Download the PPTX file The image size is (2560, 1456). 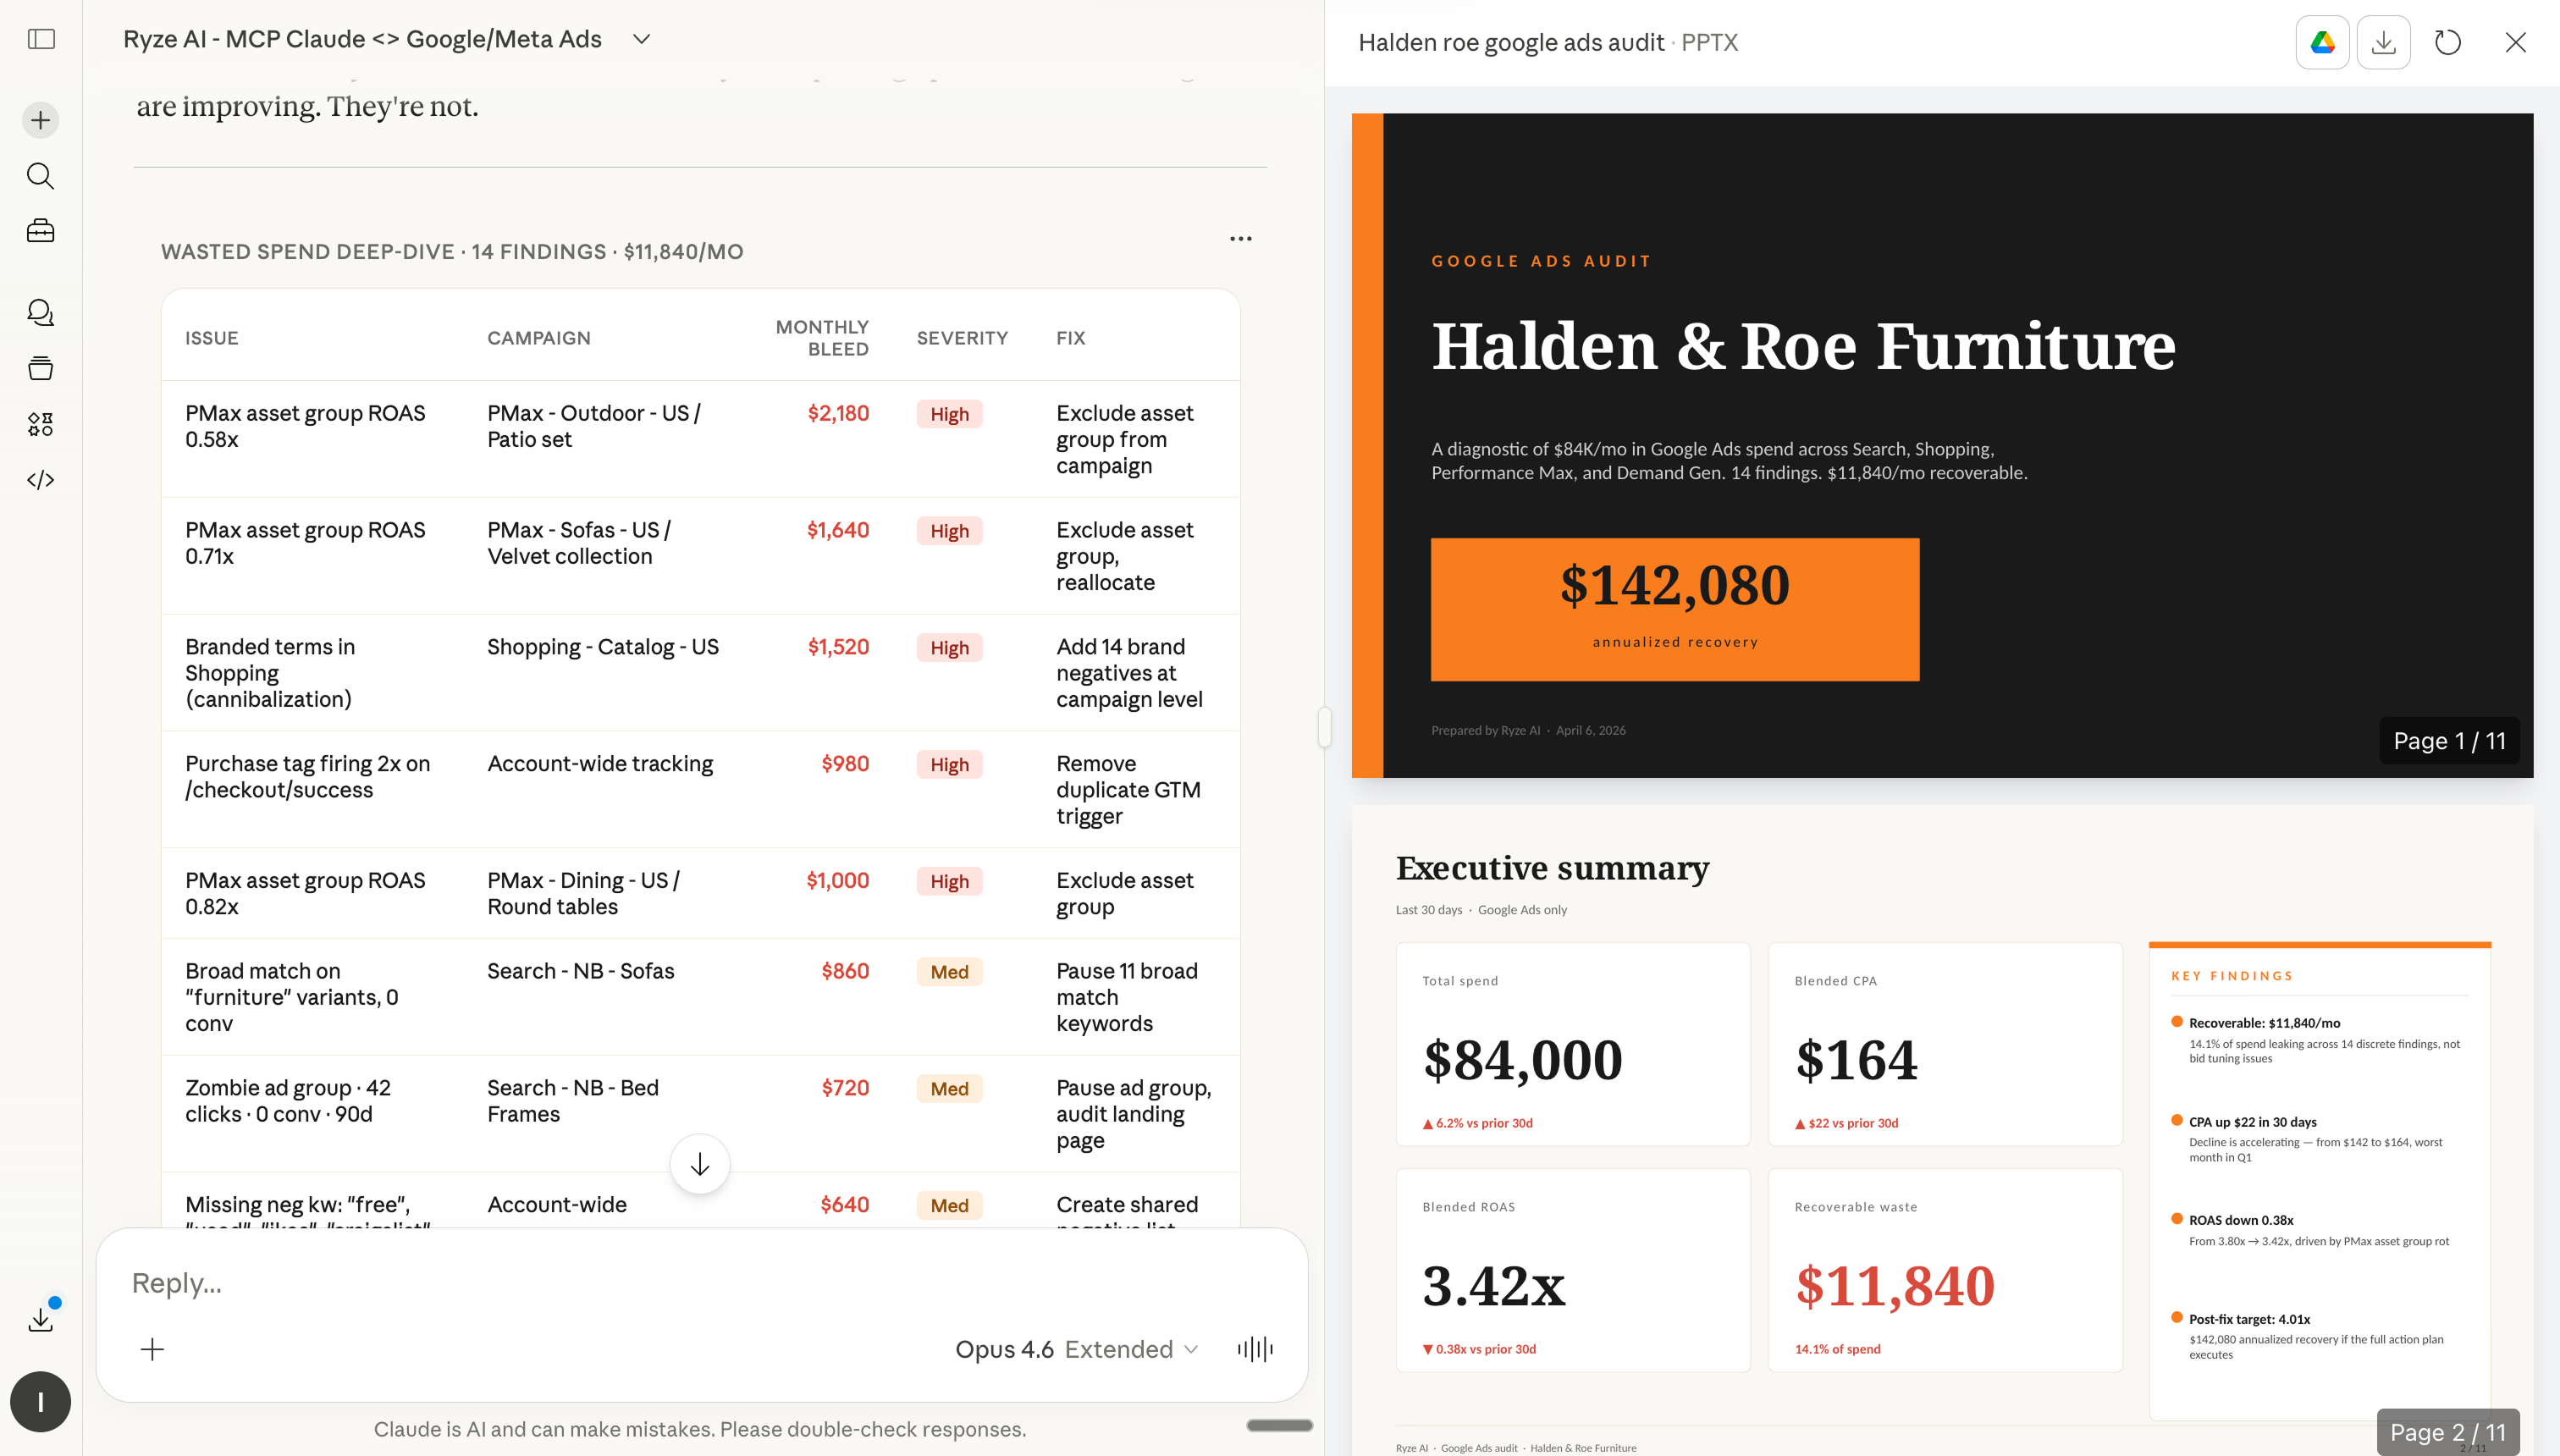(2383, 42)
